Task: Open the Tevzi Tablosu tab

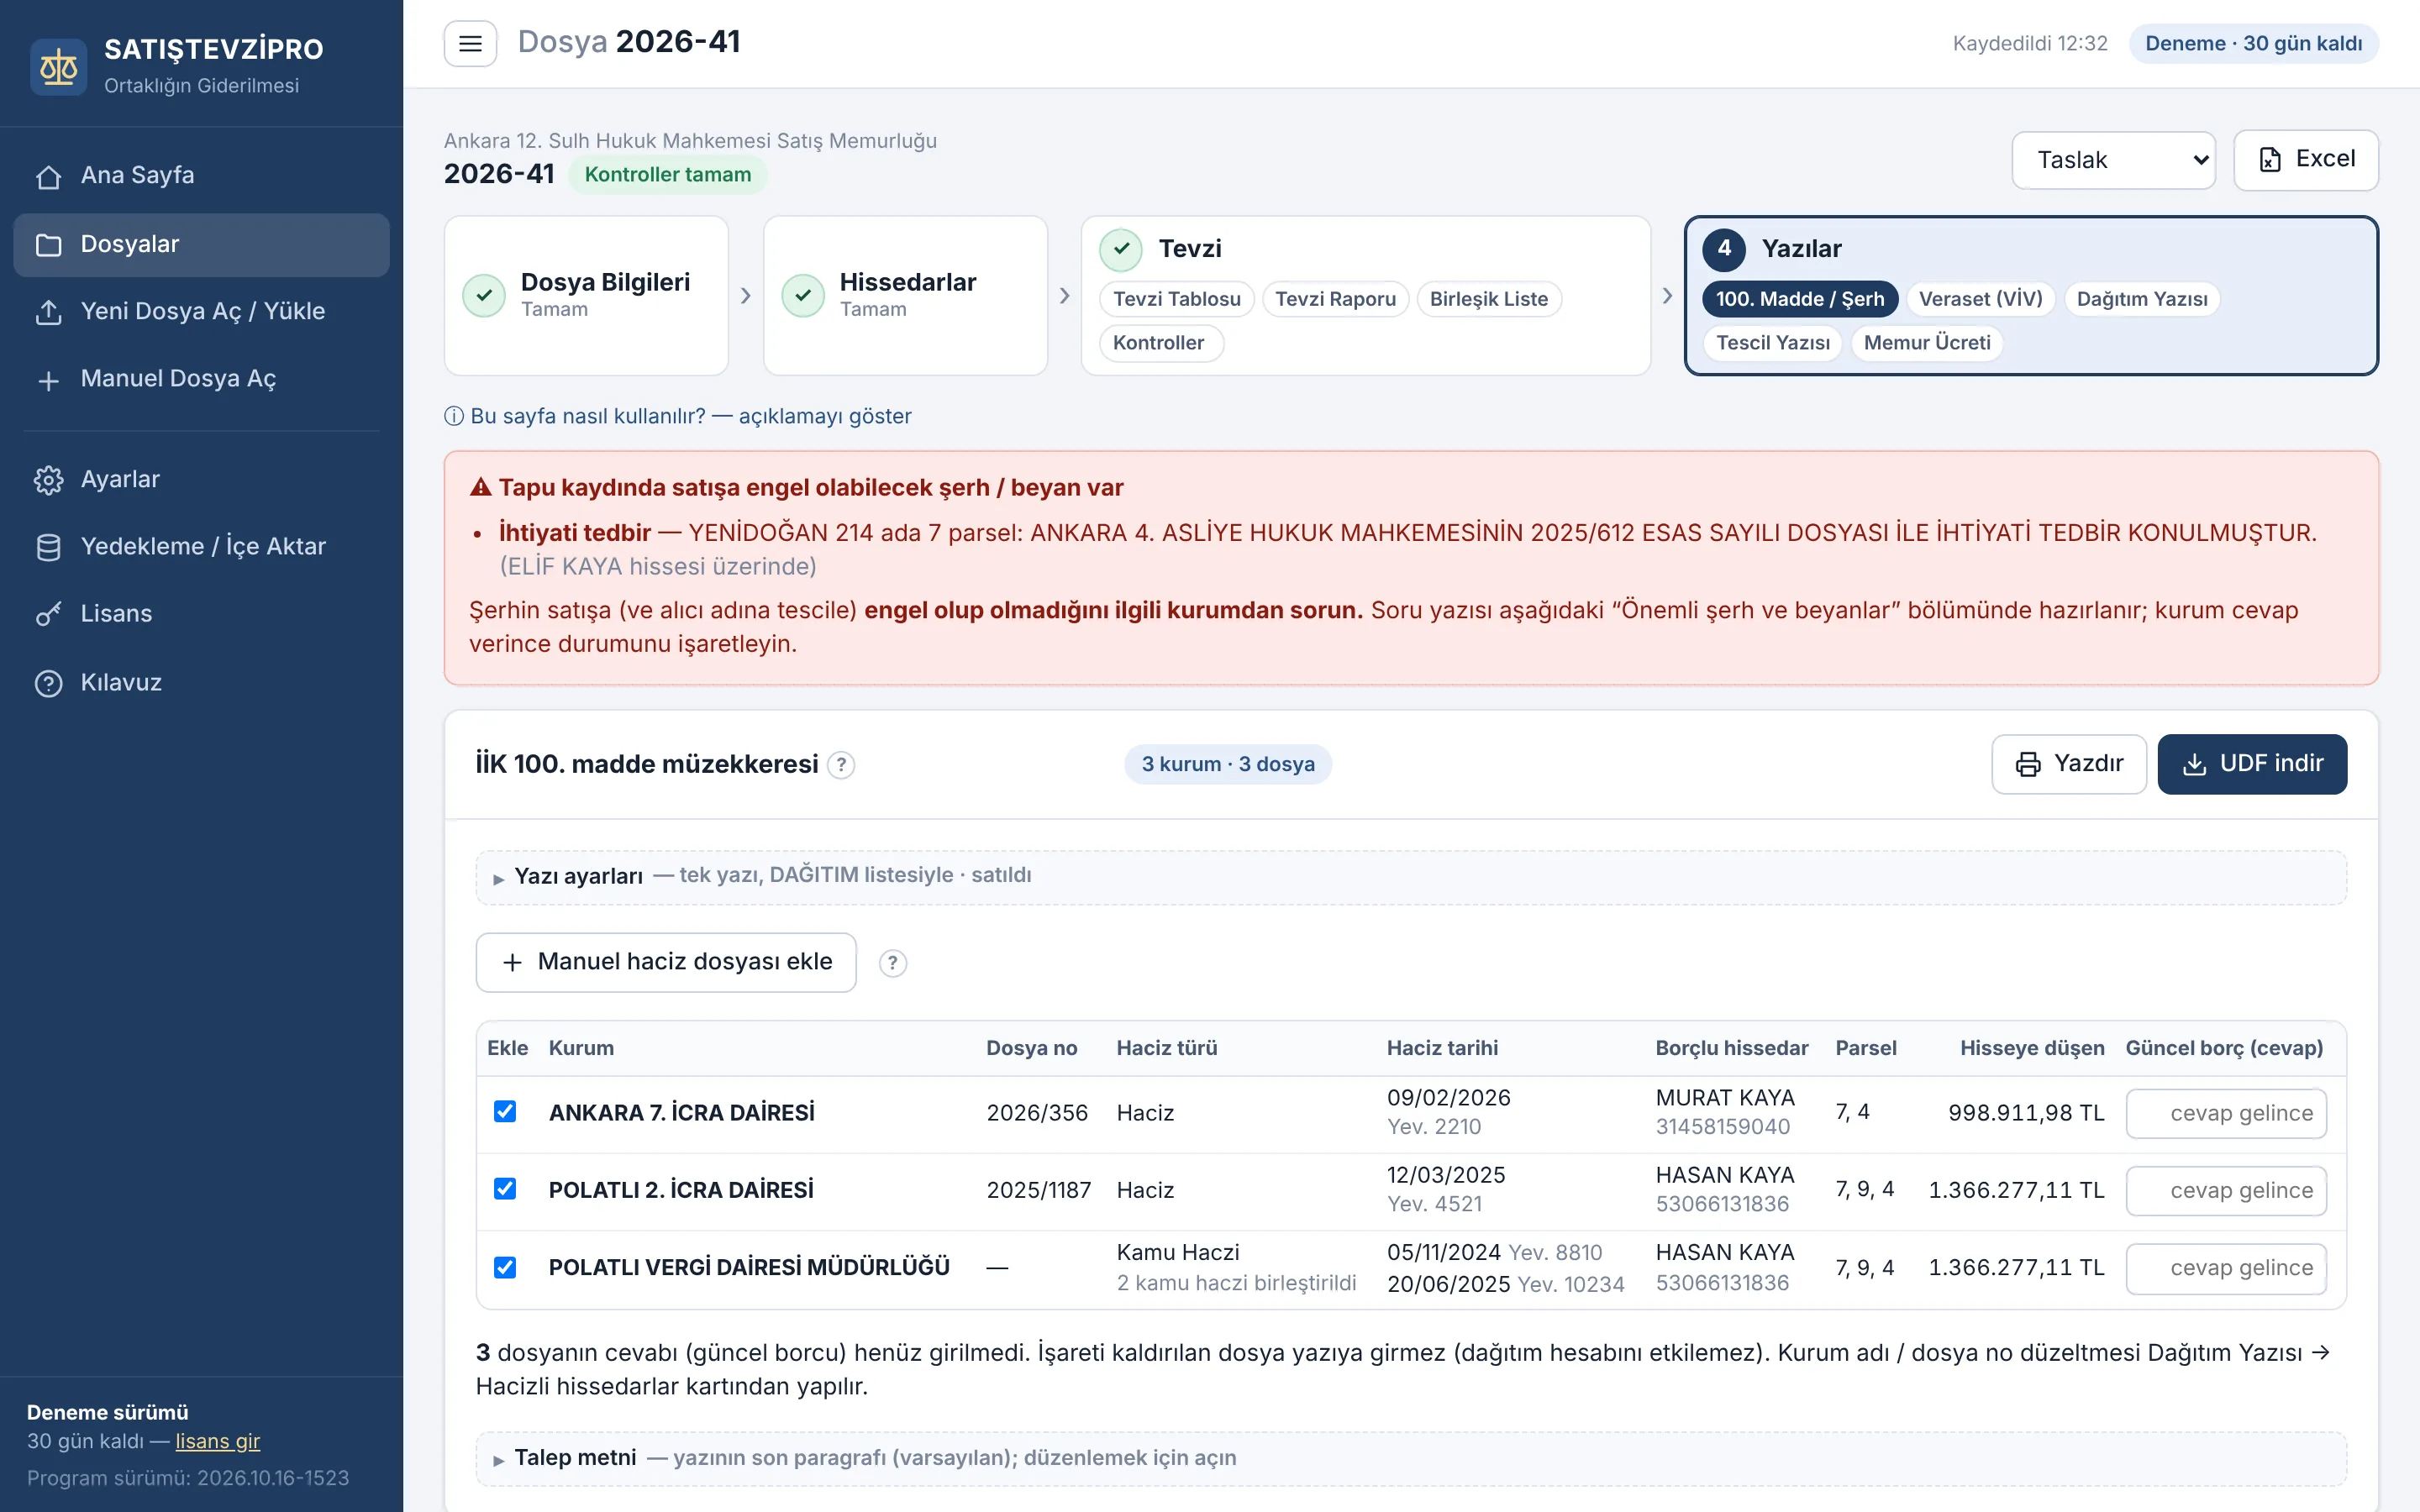Action: pos(1176,299)
